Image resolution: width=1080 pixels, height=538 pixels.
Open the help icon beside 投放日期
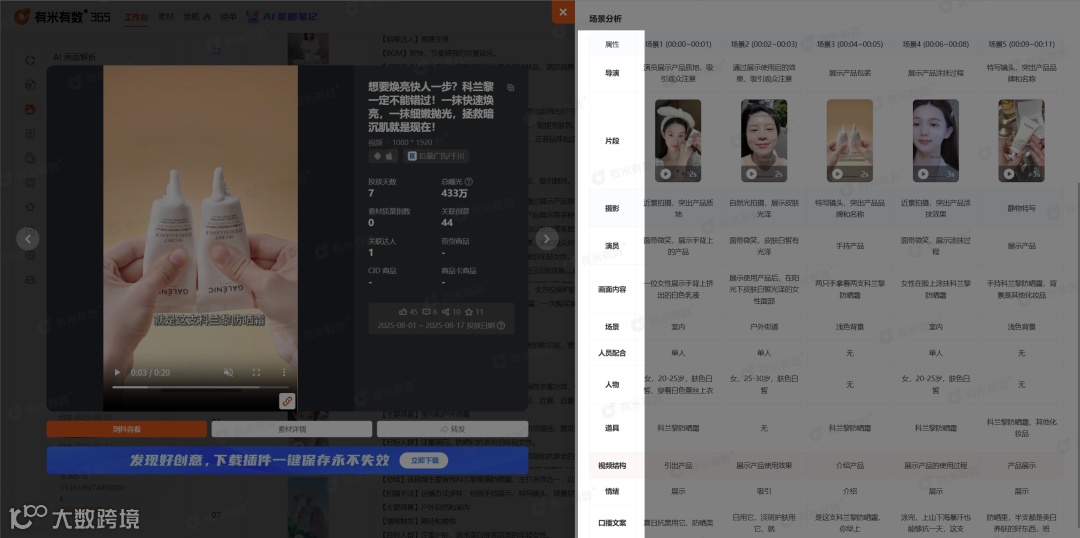[501, 325]
